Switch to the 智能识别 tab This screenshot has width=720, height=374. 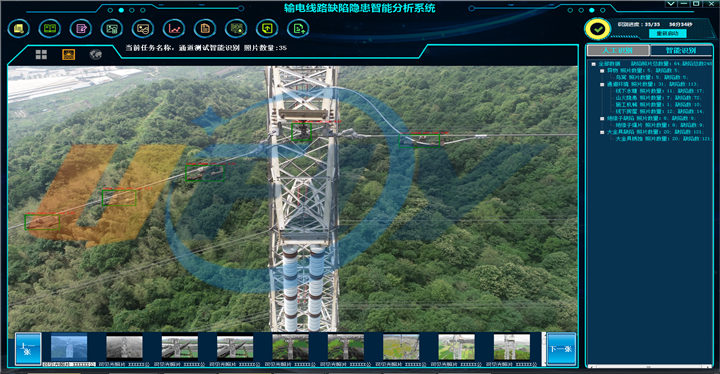tap(681, 50)
